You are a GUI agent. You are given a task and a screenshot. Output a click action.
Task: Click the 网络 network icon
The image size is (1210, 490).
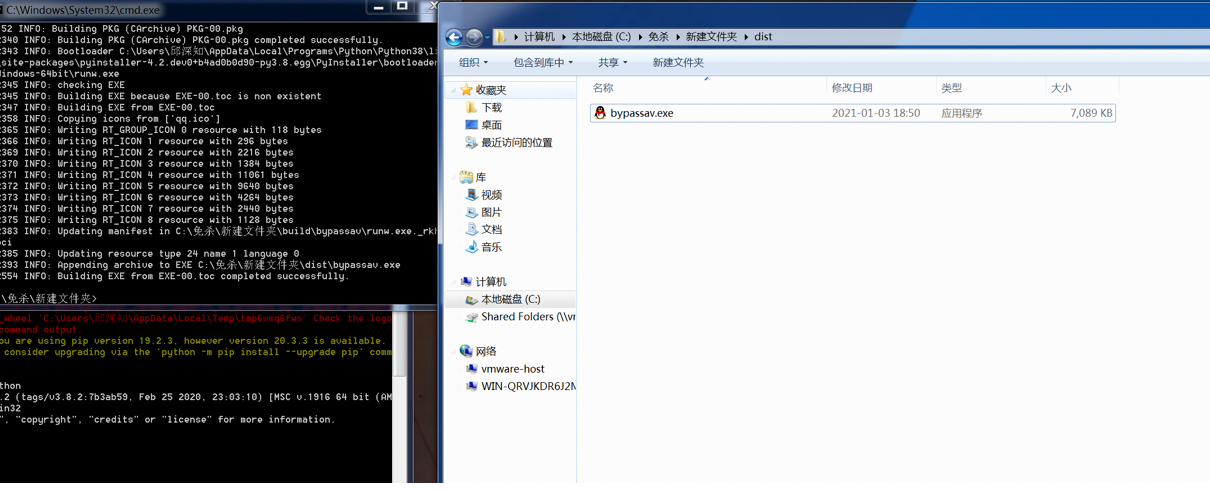(x=466, y=351)
